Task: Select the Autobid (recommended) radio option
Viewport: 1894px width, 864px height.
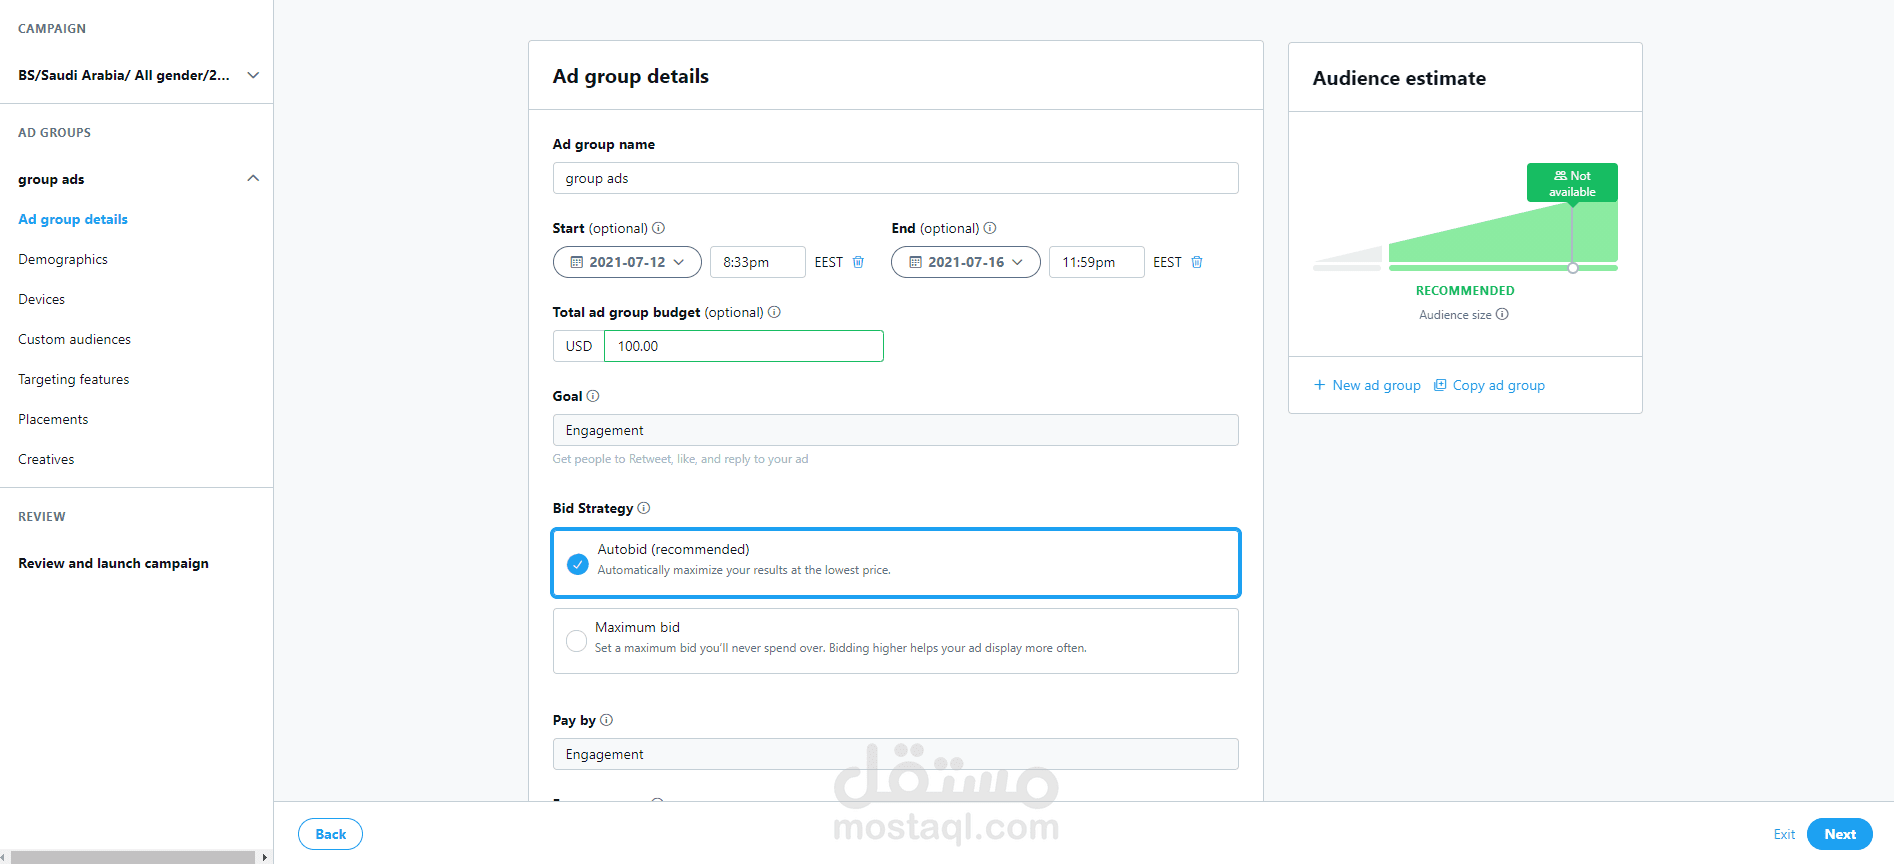Action: (578, 564)
